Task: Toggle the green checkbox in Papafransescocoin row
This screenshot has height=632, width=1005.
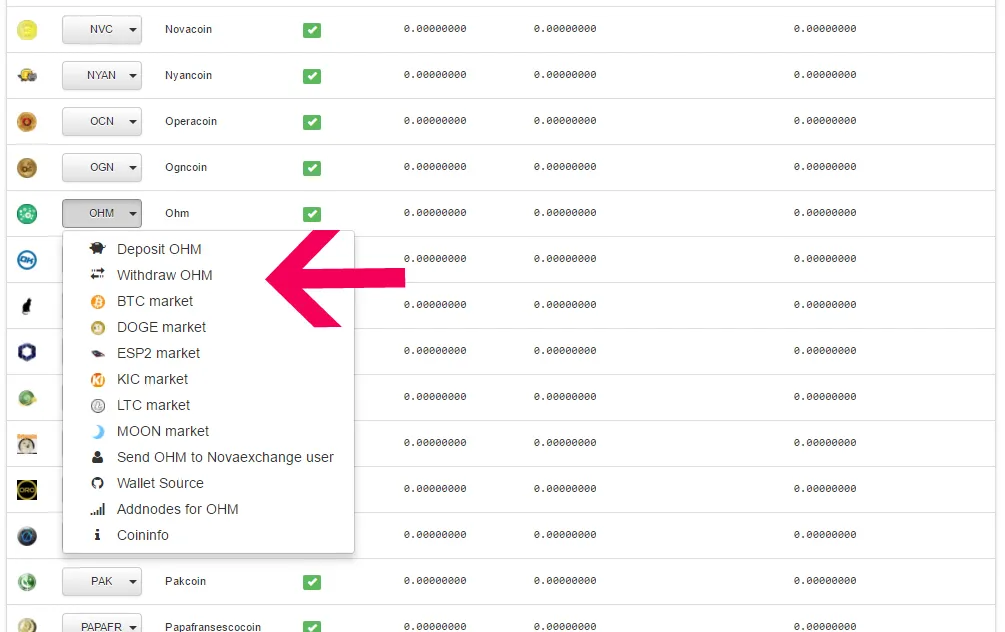Action: coord(312,627)
